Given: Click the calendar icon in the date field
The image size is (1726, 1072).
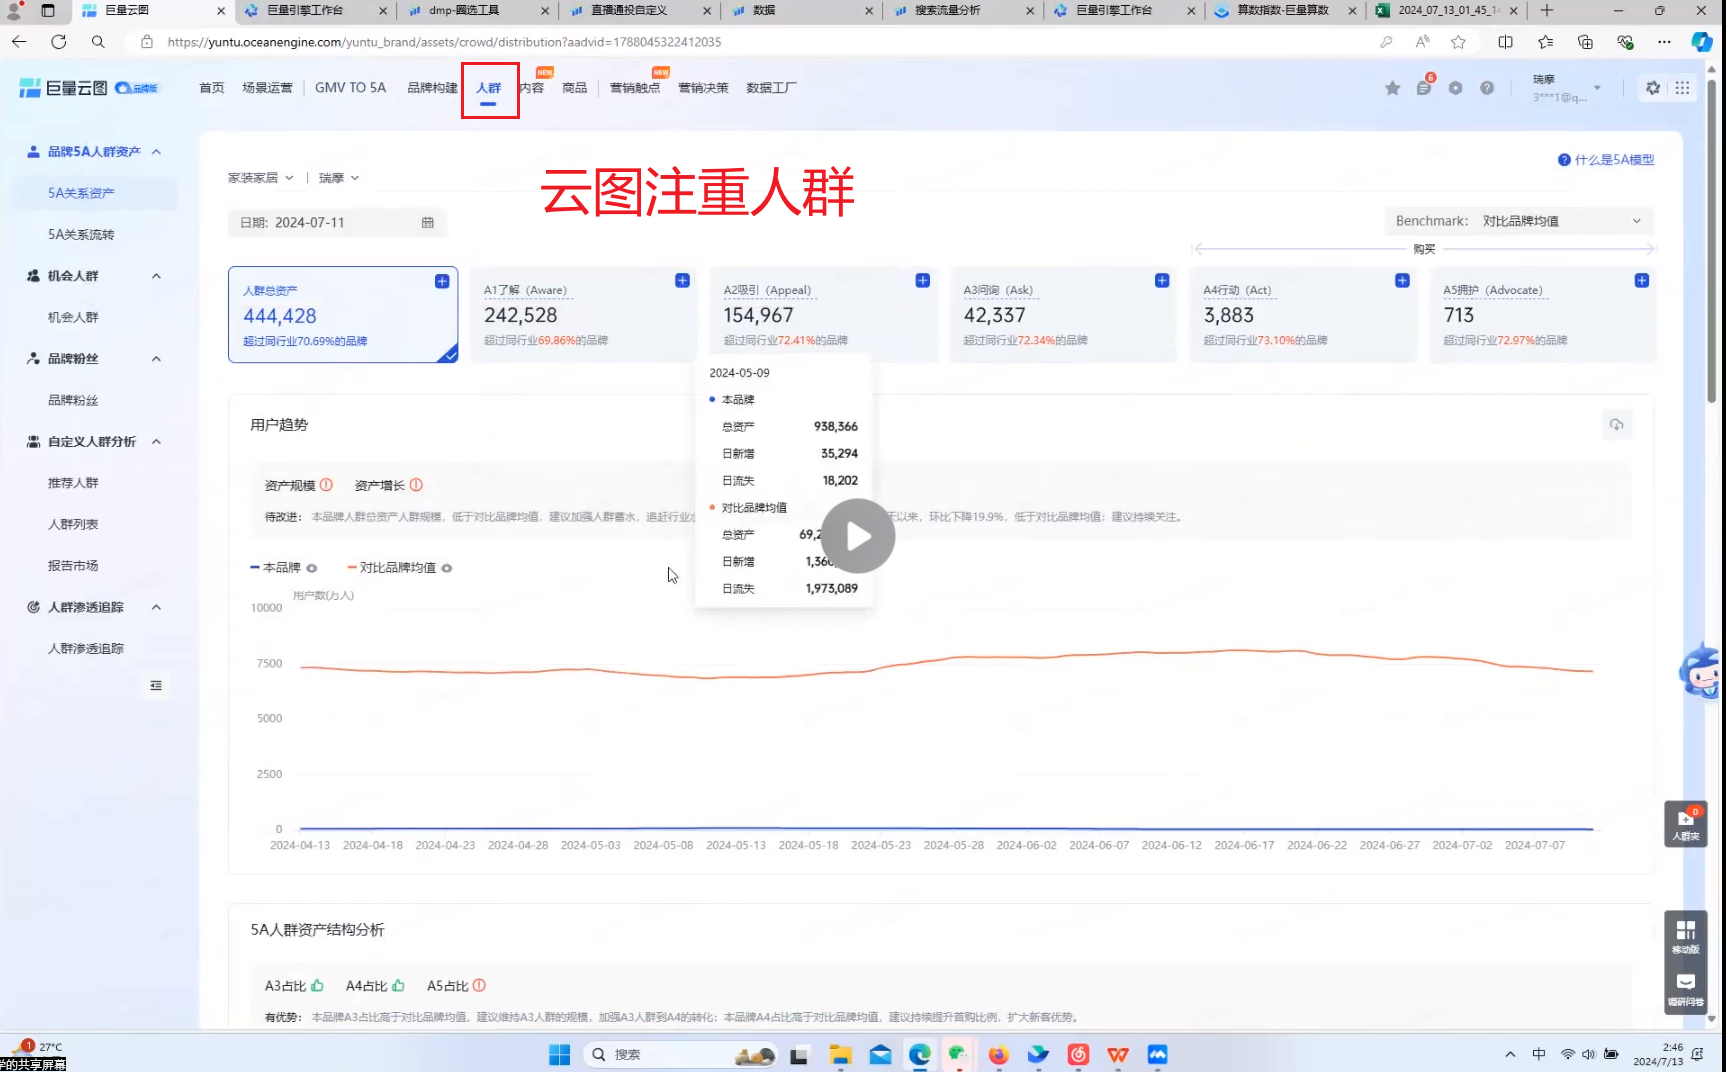Looking at the screenshot, I should (x=428, y=223).
